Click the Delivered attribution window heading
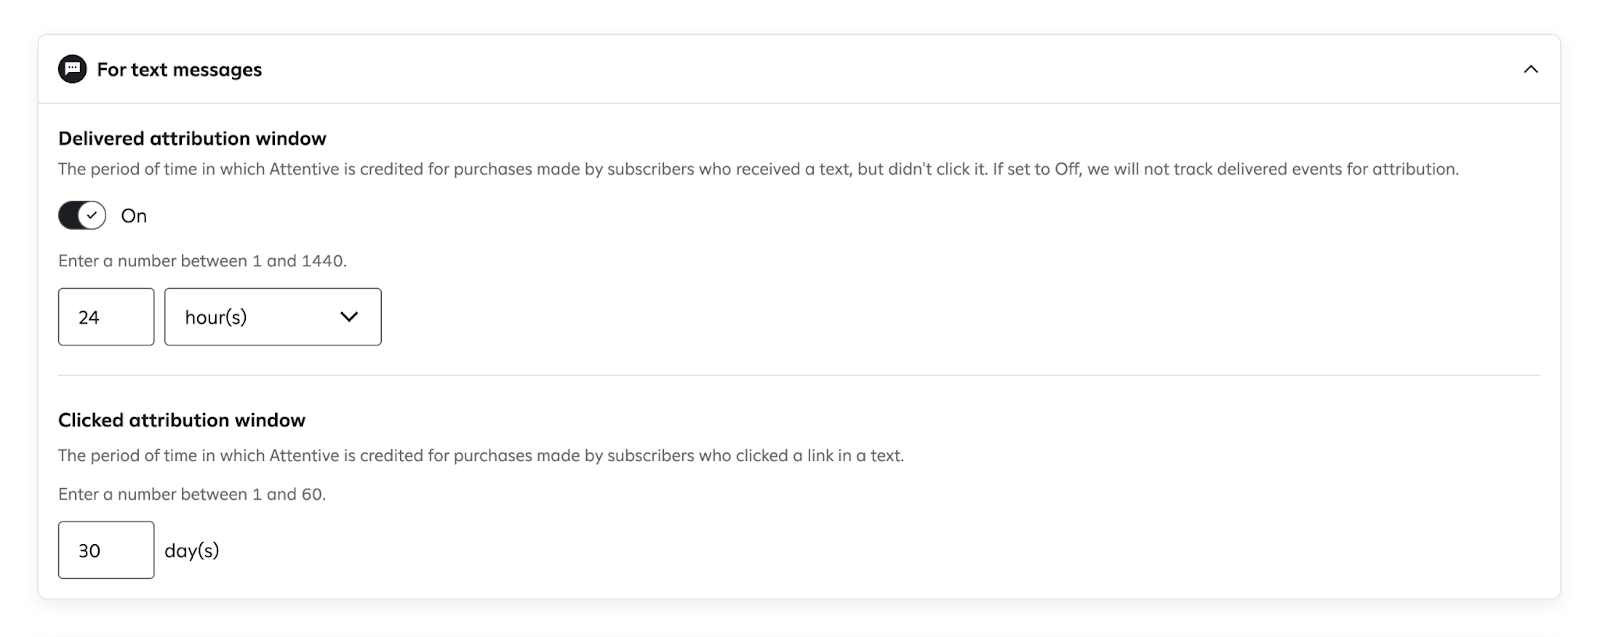The width and height of the screenshot is (1600, 637). point(192,138)
